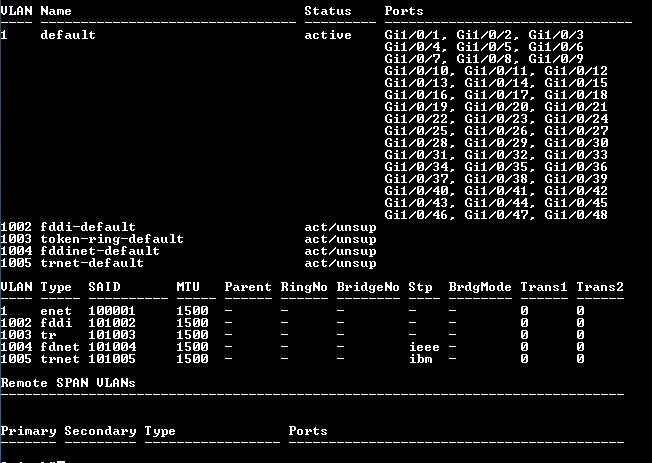This screenshot has height=463, width=652.
Task: Select the "token-ring-default" VLAN name
Action: point(112,239)
